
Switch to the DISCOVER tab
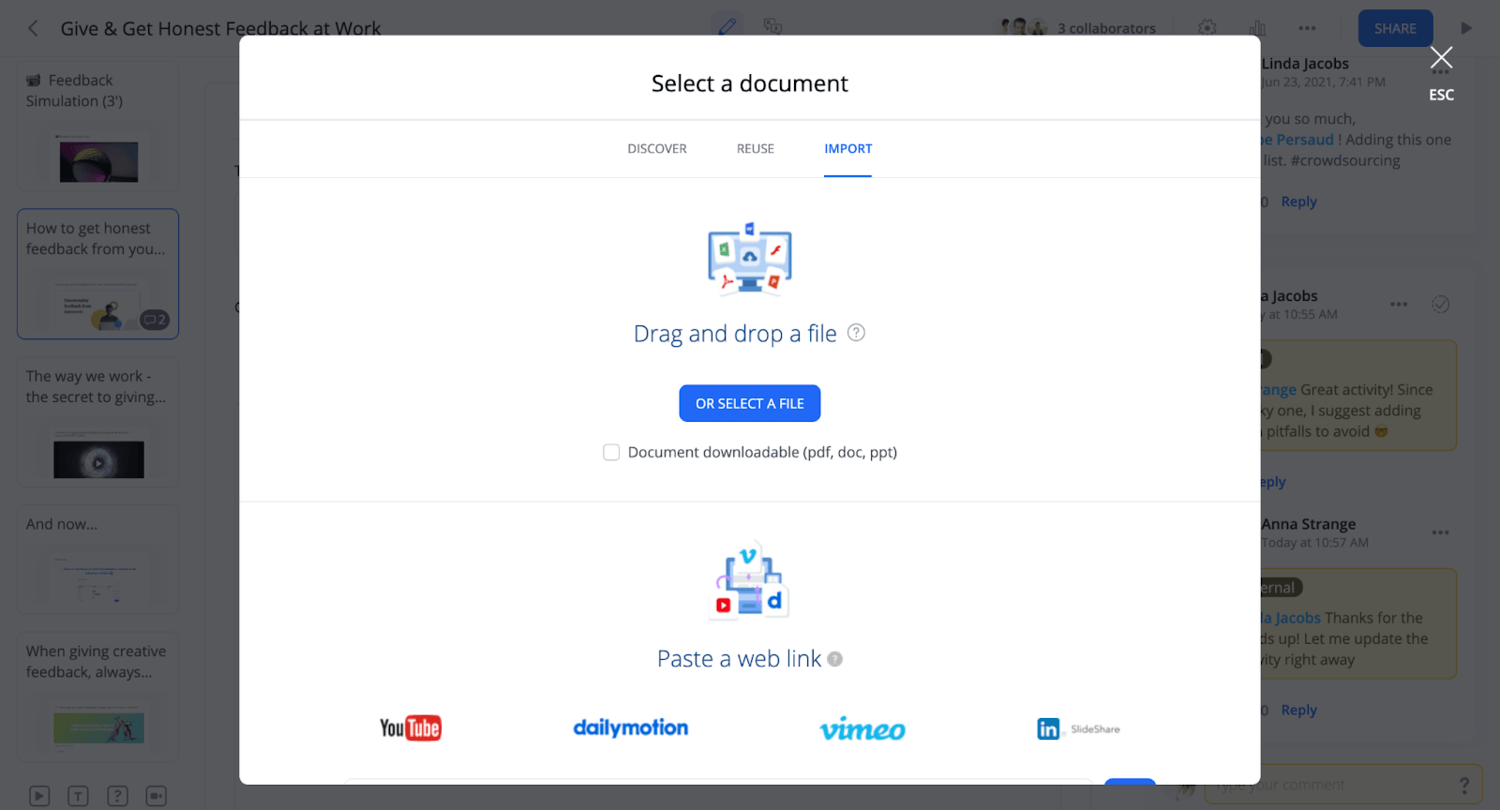[x=657, y=148]
